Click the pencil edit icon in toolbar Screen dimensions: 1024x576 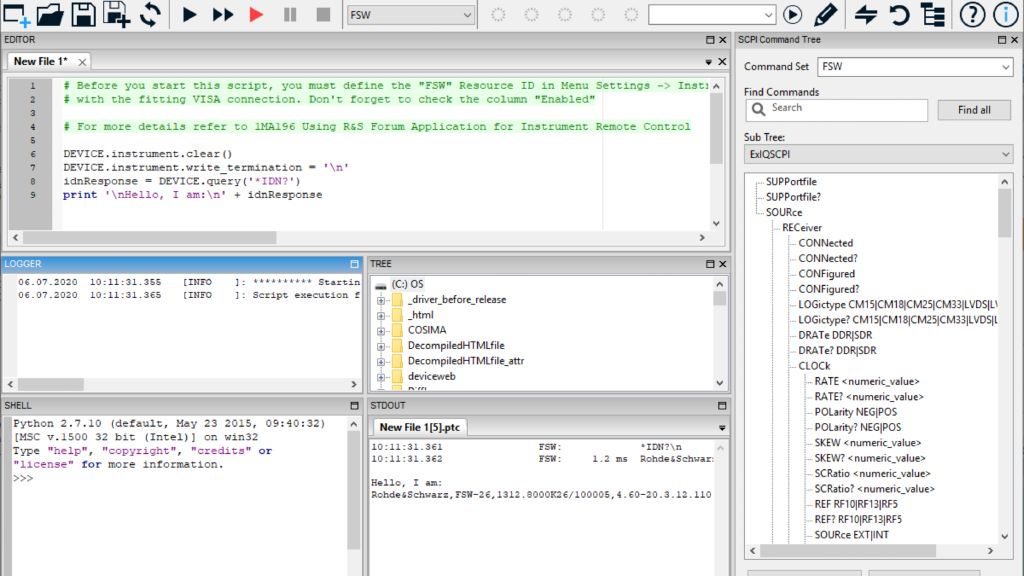click(x=825, y=15)
